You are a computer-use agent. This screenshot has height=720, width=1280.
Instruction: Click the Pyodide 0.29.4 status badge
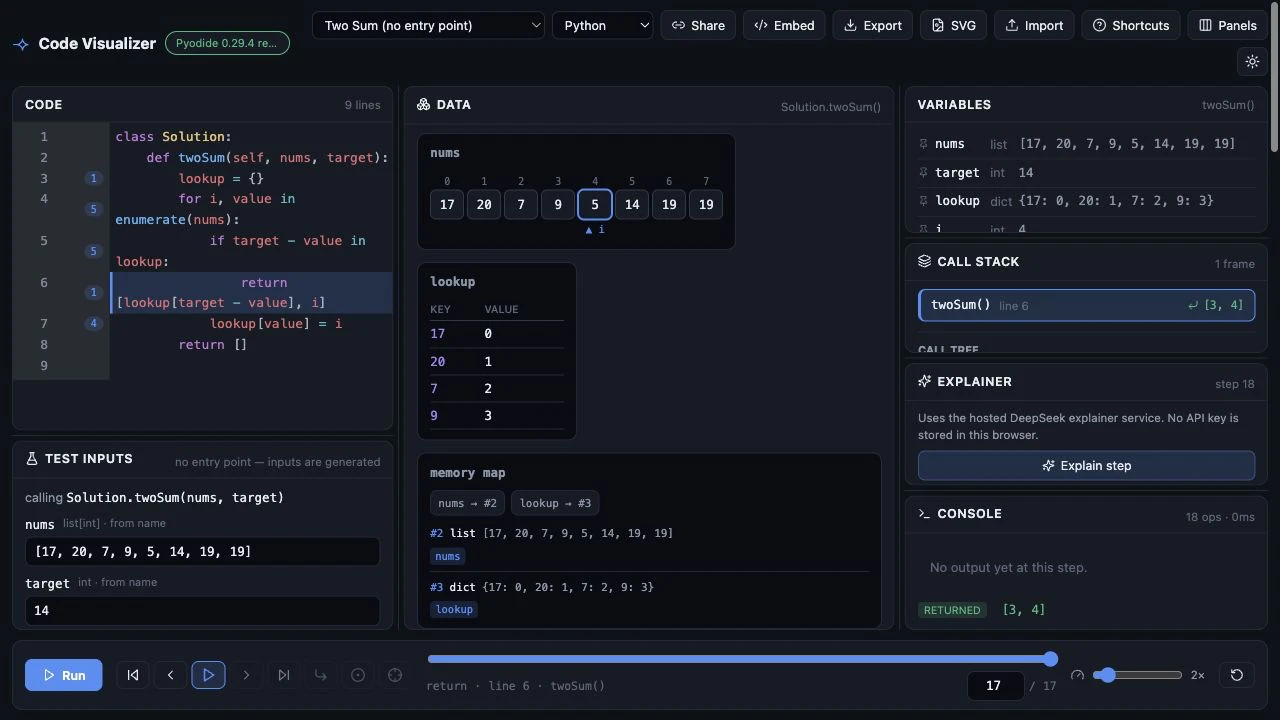pyautogui.click(x=227, y=43)
